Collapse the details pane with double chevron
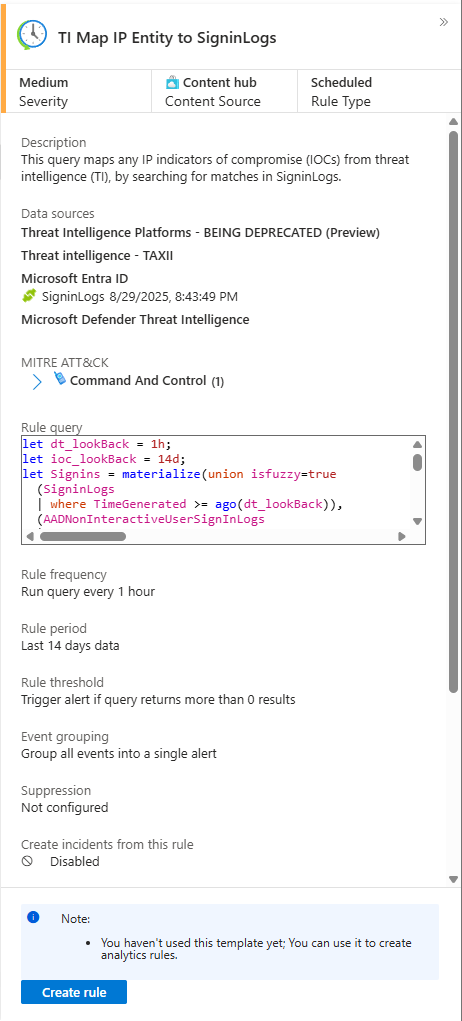Image resolution: width=462 pixels, height=1021 pixels. tap(444, 22)
